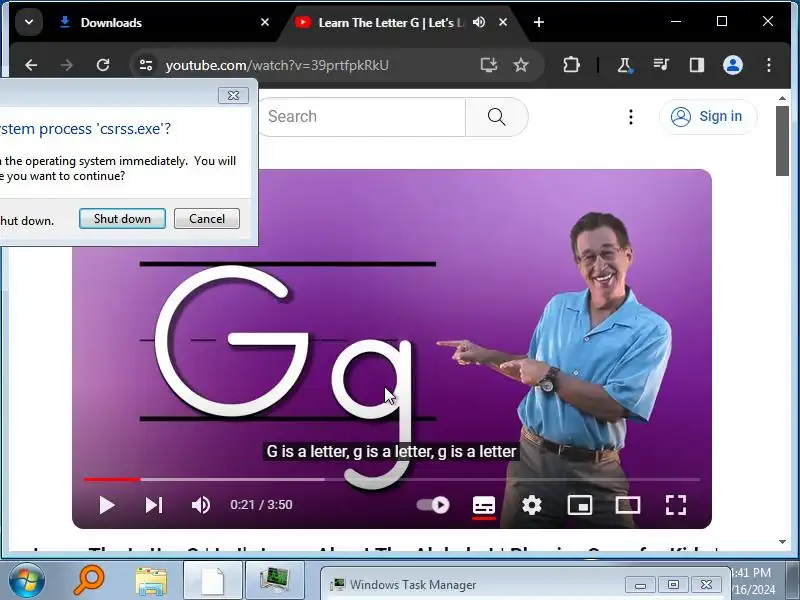This screenshot has height=600, width=800.
Task: Enable miniplayer mode
Action: coord(580,505)
